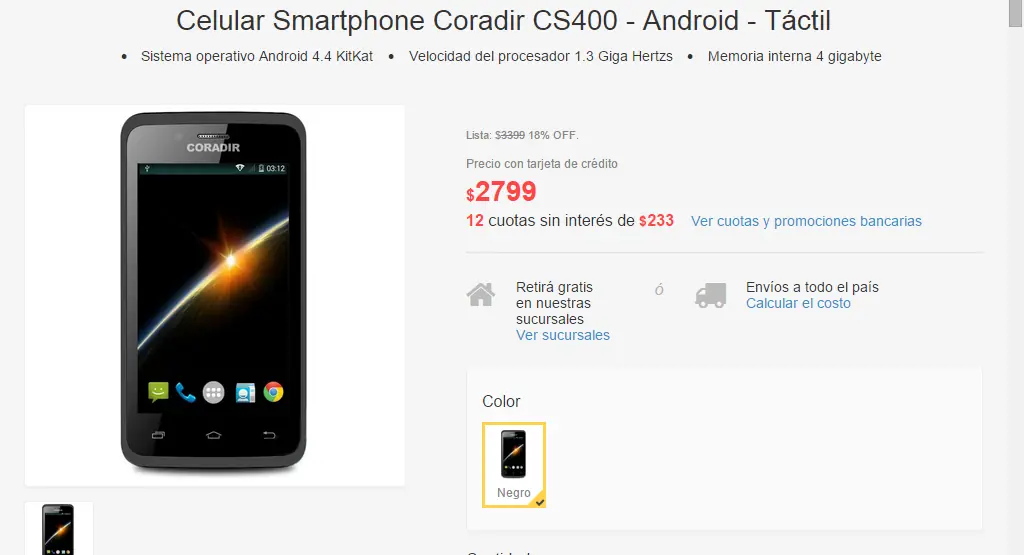
Task: Click Calcular el costo link
Action: click(798, 303)
